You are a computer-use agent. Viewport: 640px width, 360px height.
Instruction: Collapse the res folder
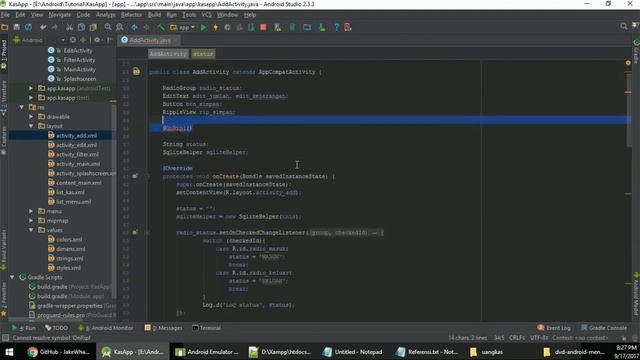point(22,107)
